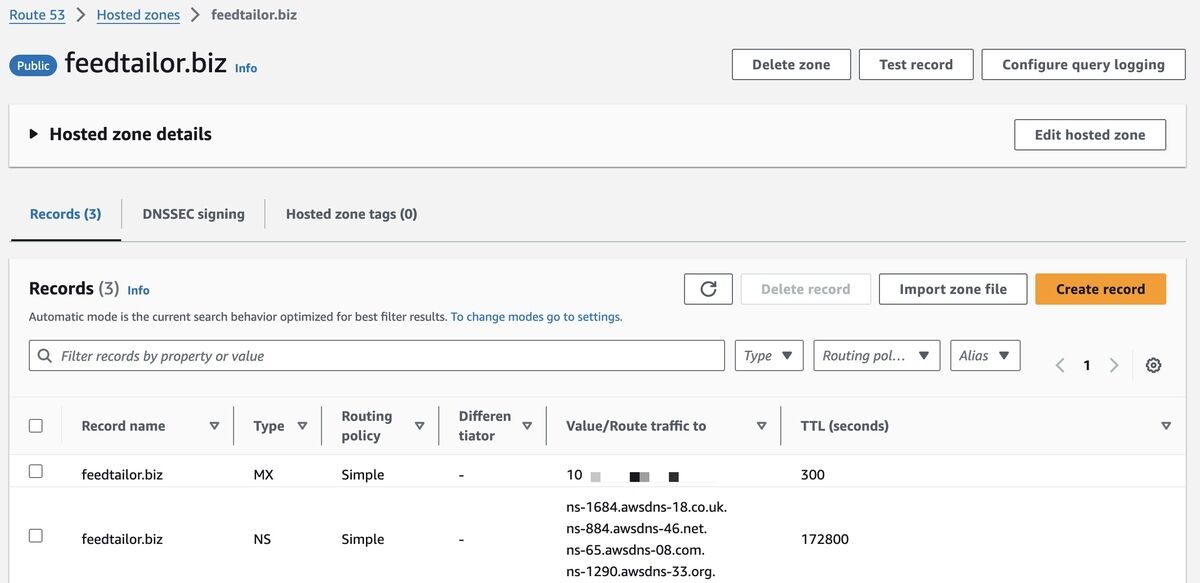
Task: Click the ns-65.awsdns-08.com. value
Action: (635, 550)
